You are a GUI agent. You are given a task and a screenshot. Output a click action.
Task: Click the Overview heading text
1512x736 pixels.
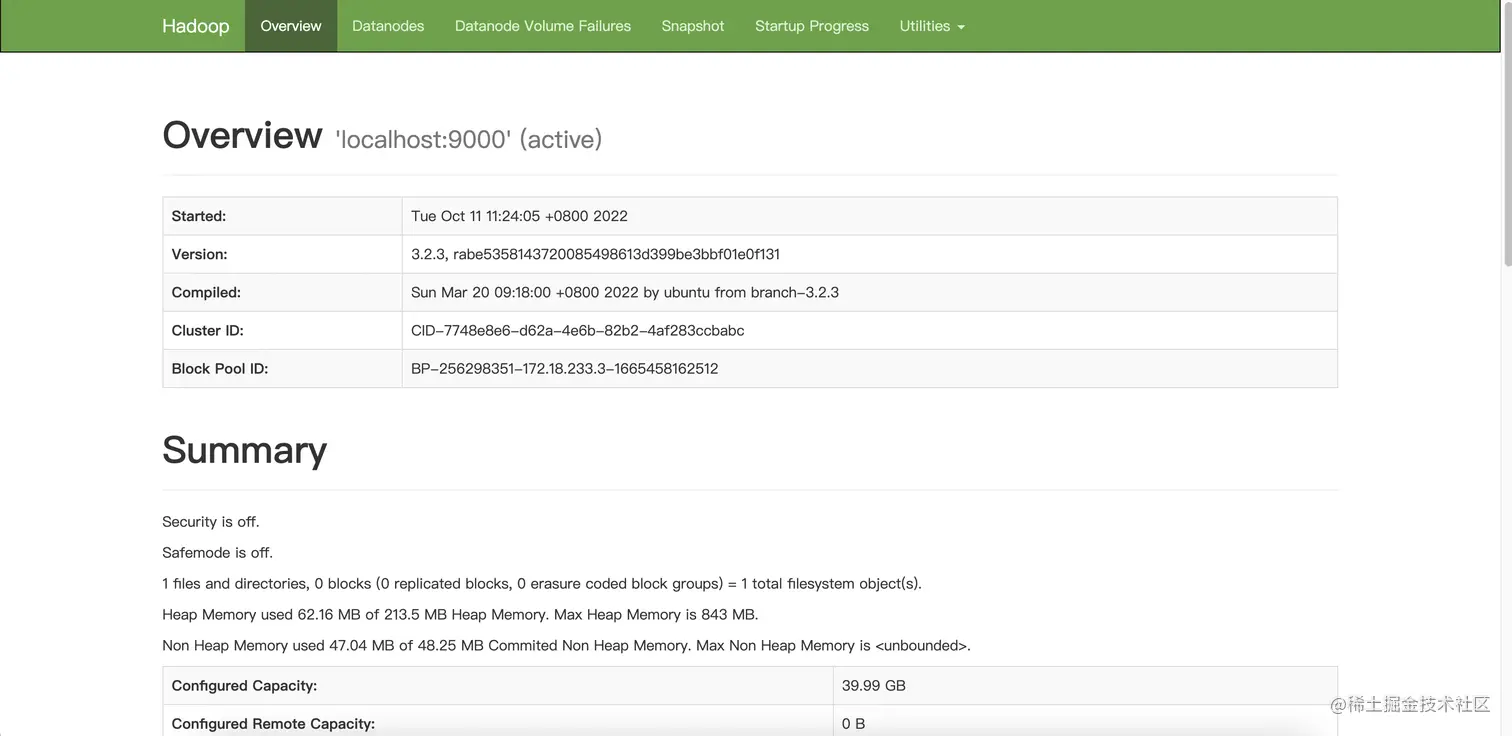coord(243,135)
